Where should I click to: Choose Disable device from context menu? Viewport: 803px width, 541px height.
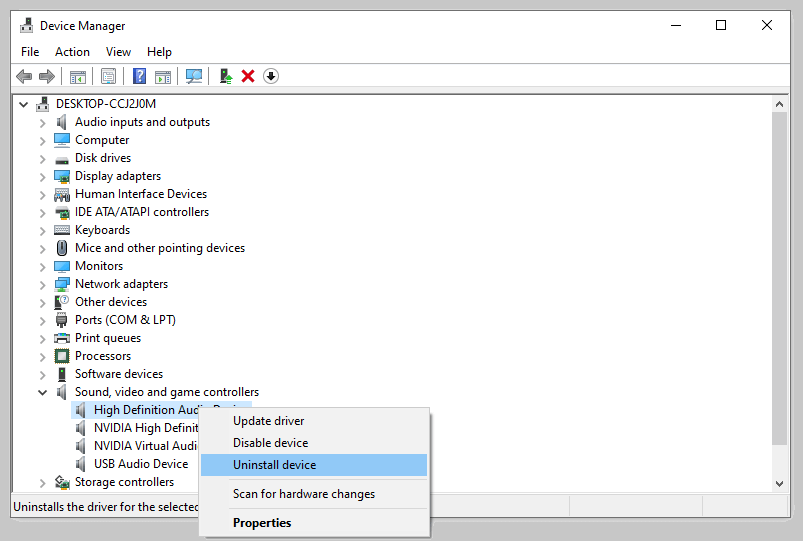pyautogui.click(x=314, y=443)
